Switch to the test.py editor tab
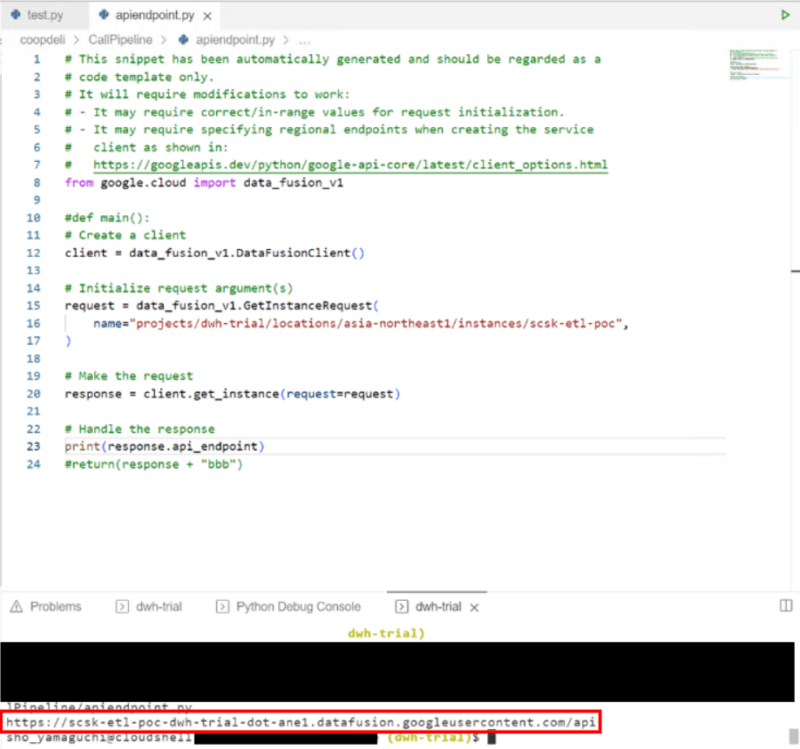 [43, 16]
